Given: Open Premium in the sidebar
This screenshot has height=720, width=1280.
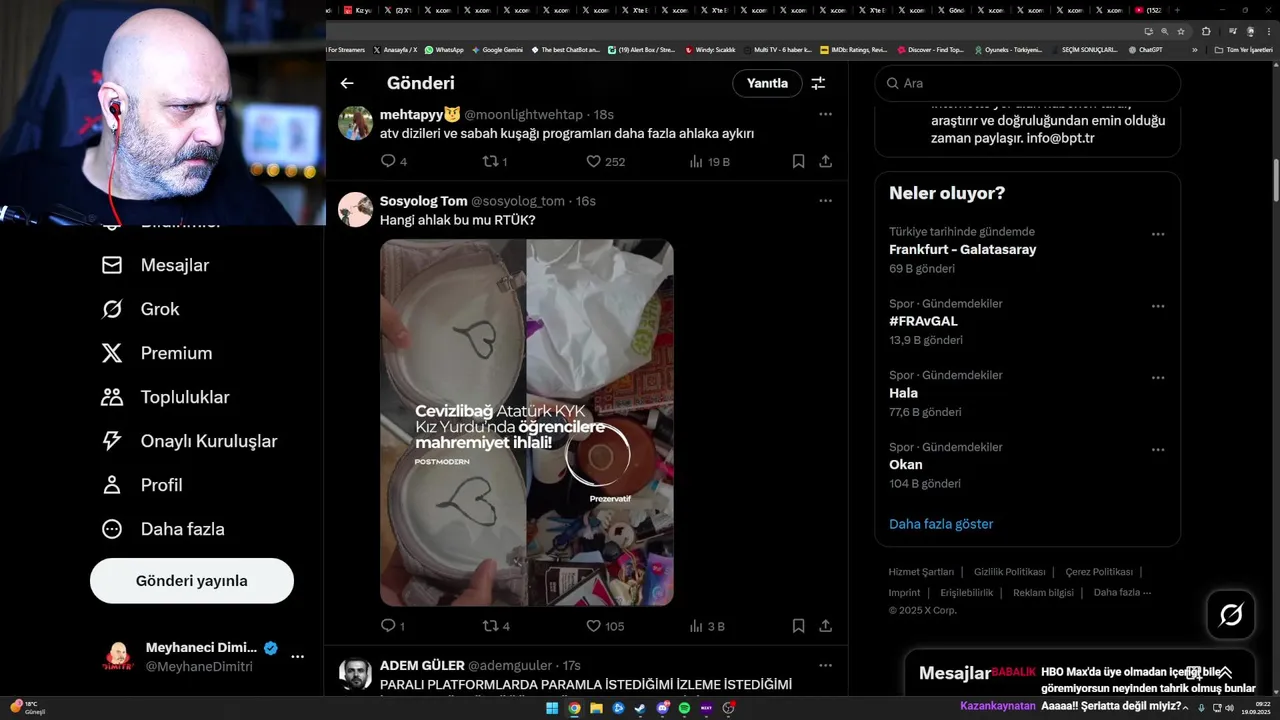Looking at the screenshot, I should coord(156,353).
